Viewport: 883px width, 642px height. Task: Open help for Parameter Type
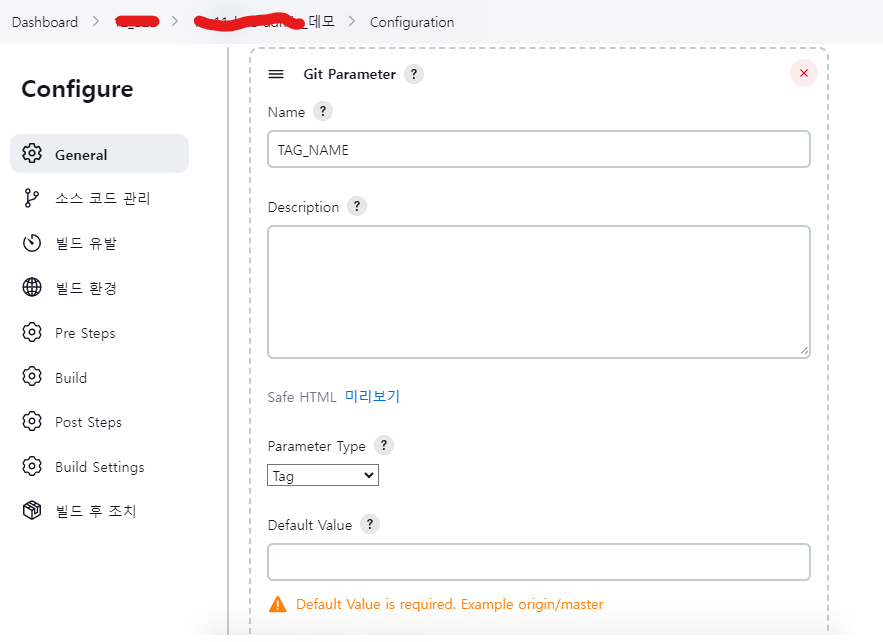pyautogui.click(x=383, y=445)
